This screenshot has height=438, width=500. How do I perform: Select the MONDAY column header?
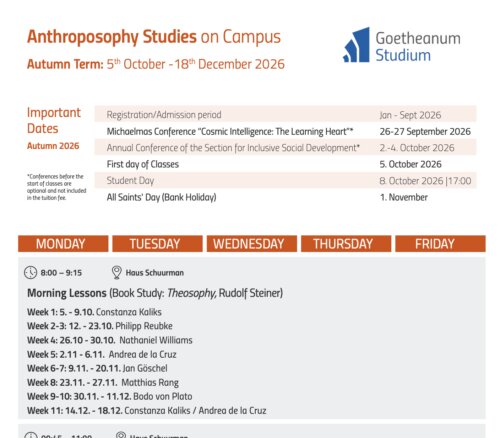click(x=63, y=244)
